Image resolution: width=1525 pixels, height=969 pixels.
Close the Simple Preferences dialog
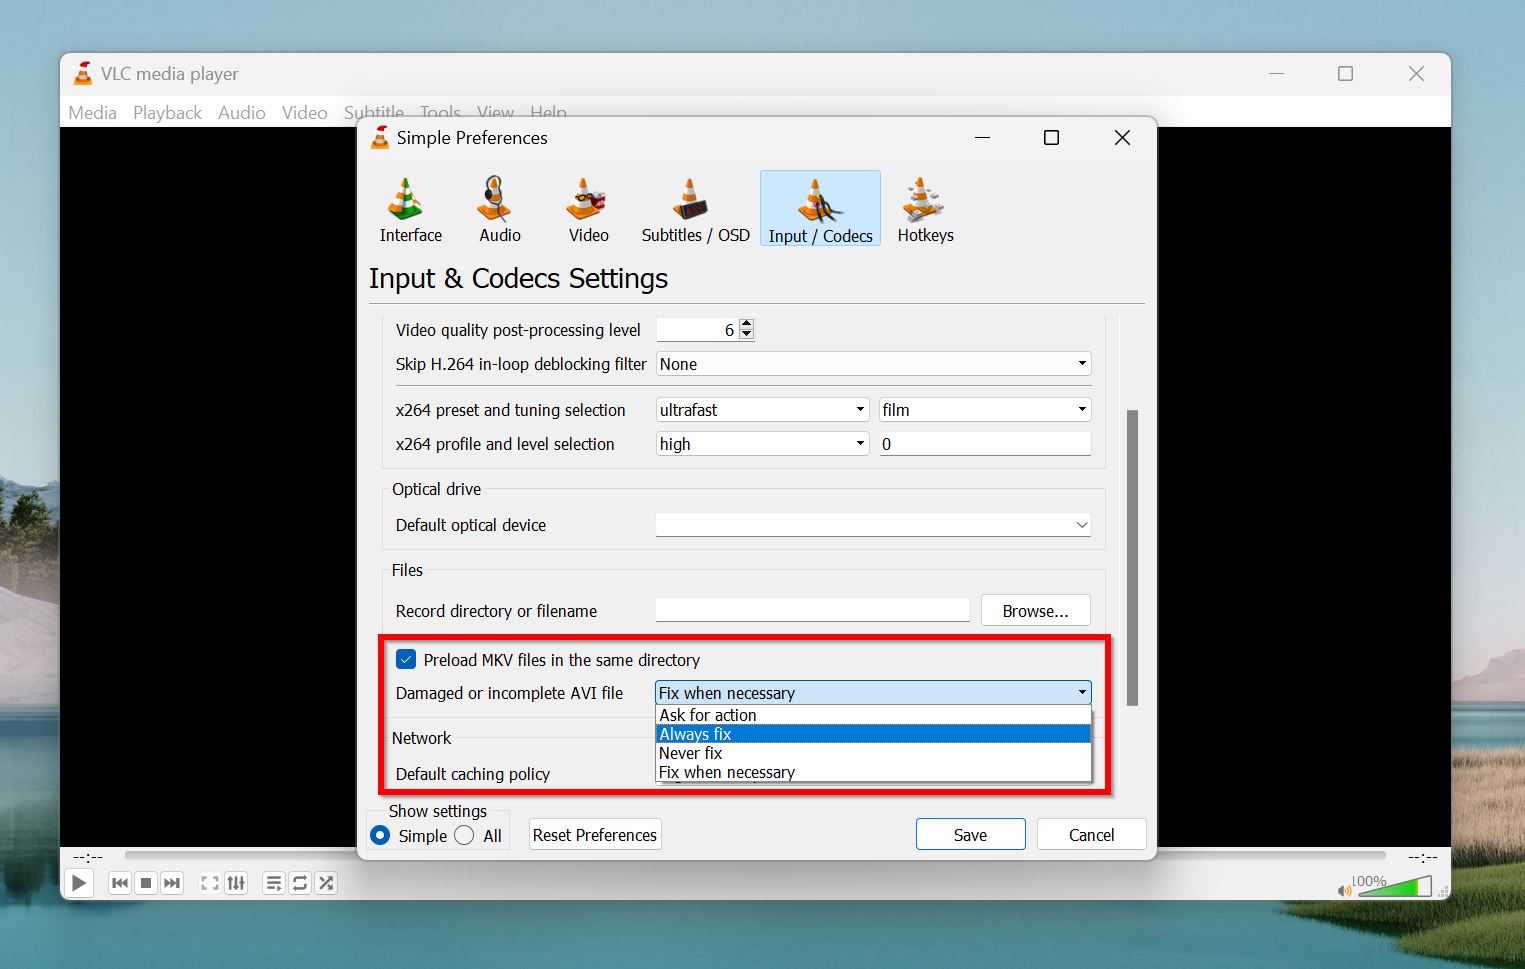pyautogui.click(x=1122, y=138)
